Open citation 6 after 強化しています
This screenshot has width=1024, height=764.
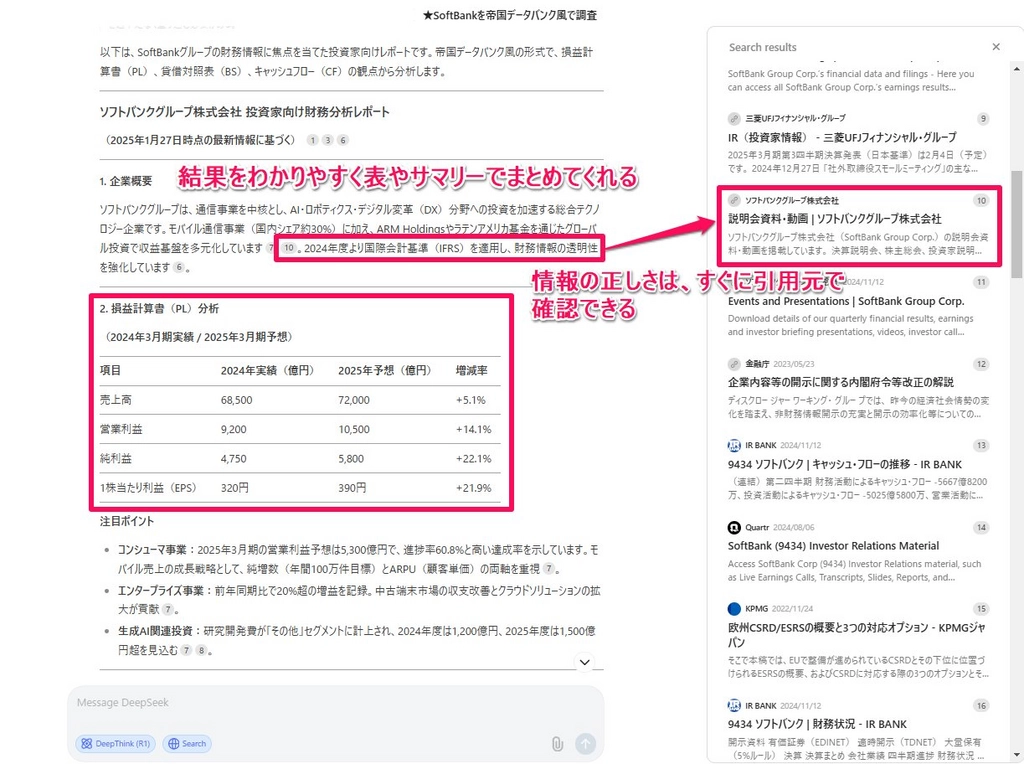[178, 267]
